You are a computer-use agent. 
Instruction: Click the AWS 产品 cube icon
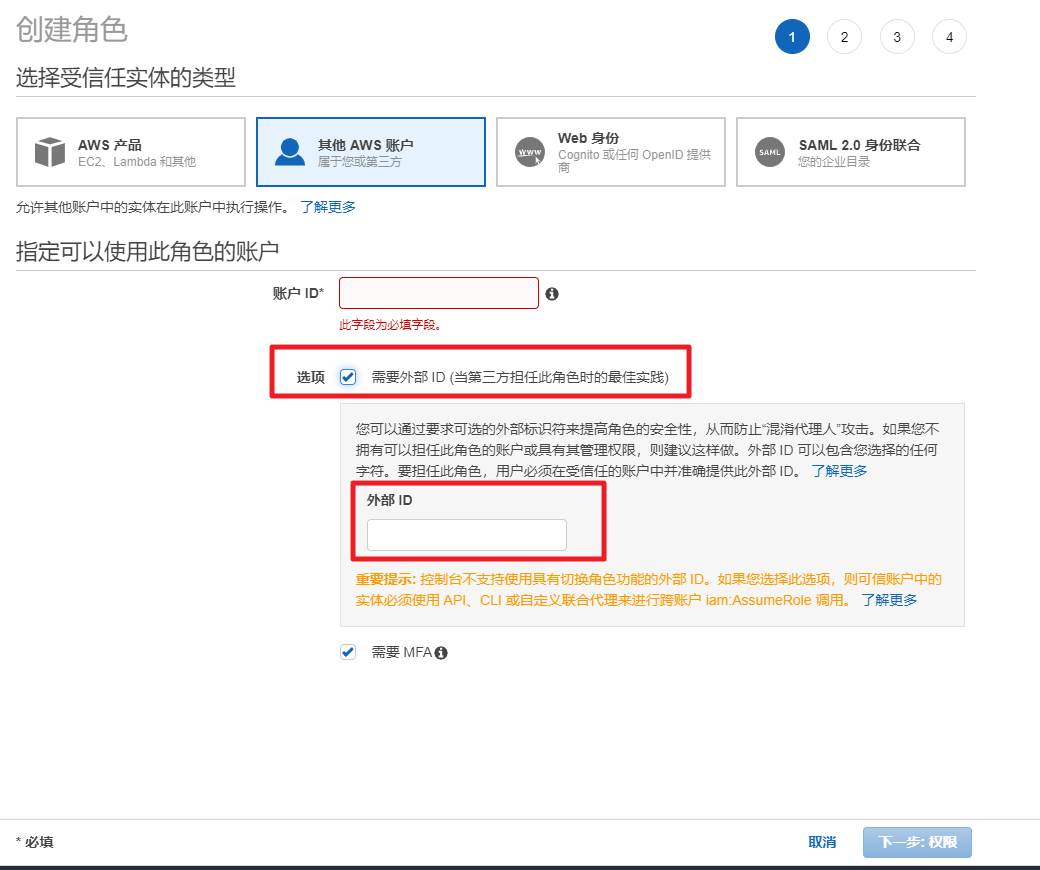click(49, 152)
